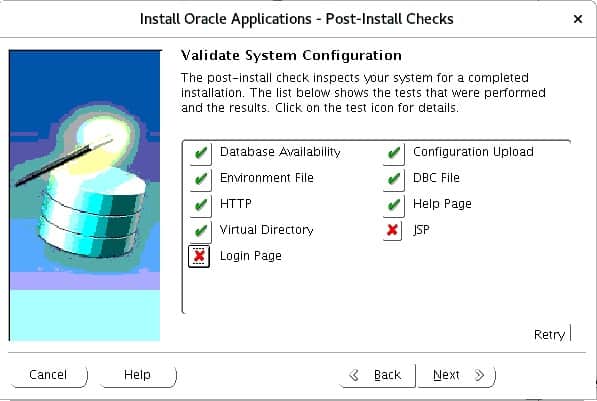
Task: Show DBC File test result icon
Action: coord(394,179)
